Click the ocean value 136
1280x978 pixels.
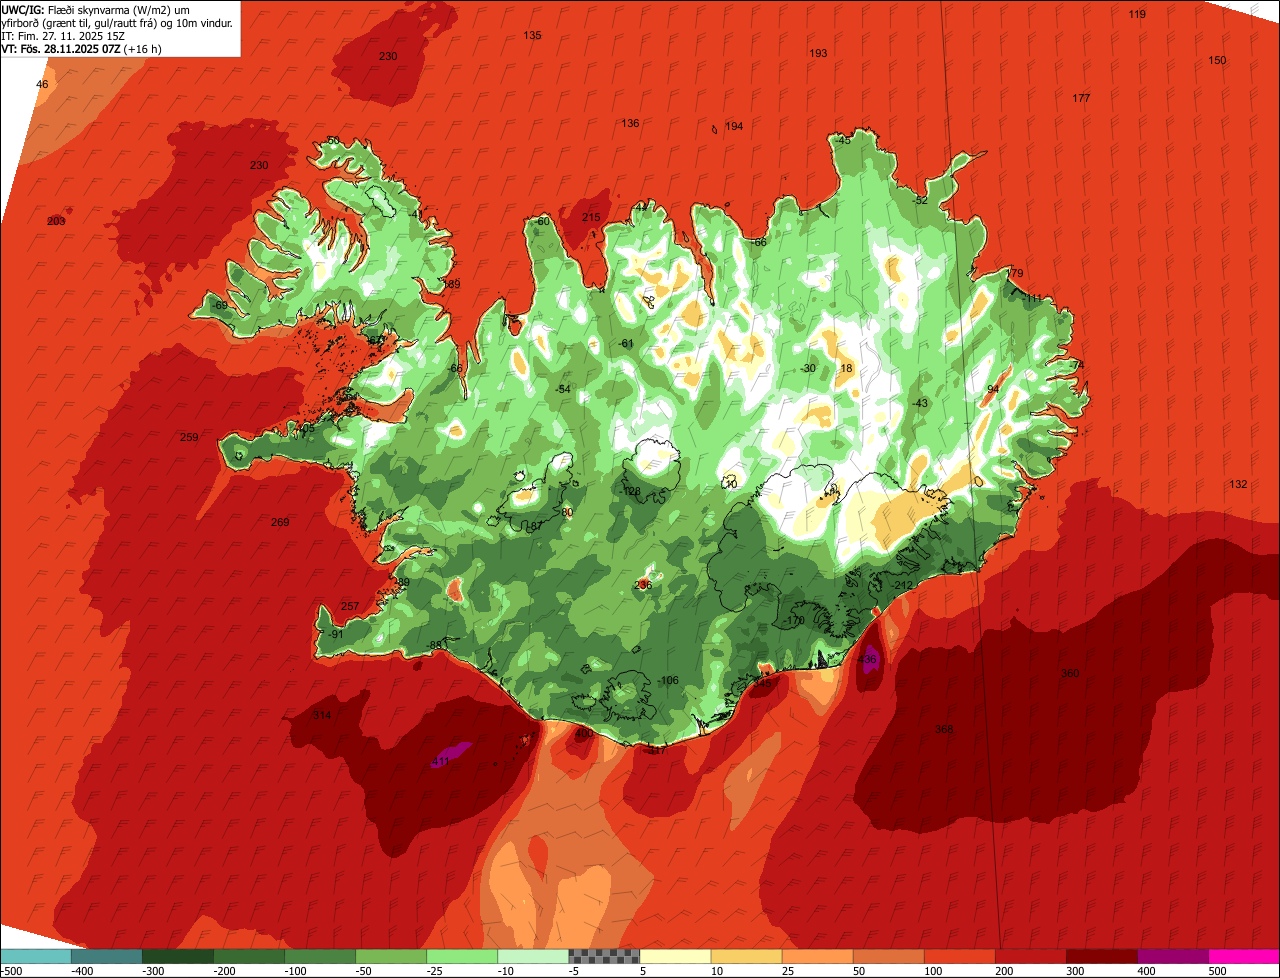630,123
